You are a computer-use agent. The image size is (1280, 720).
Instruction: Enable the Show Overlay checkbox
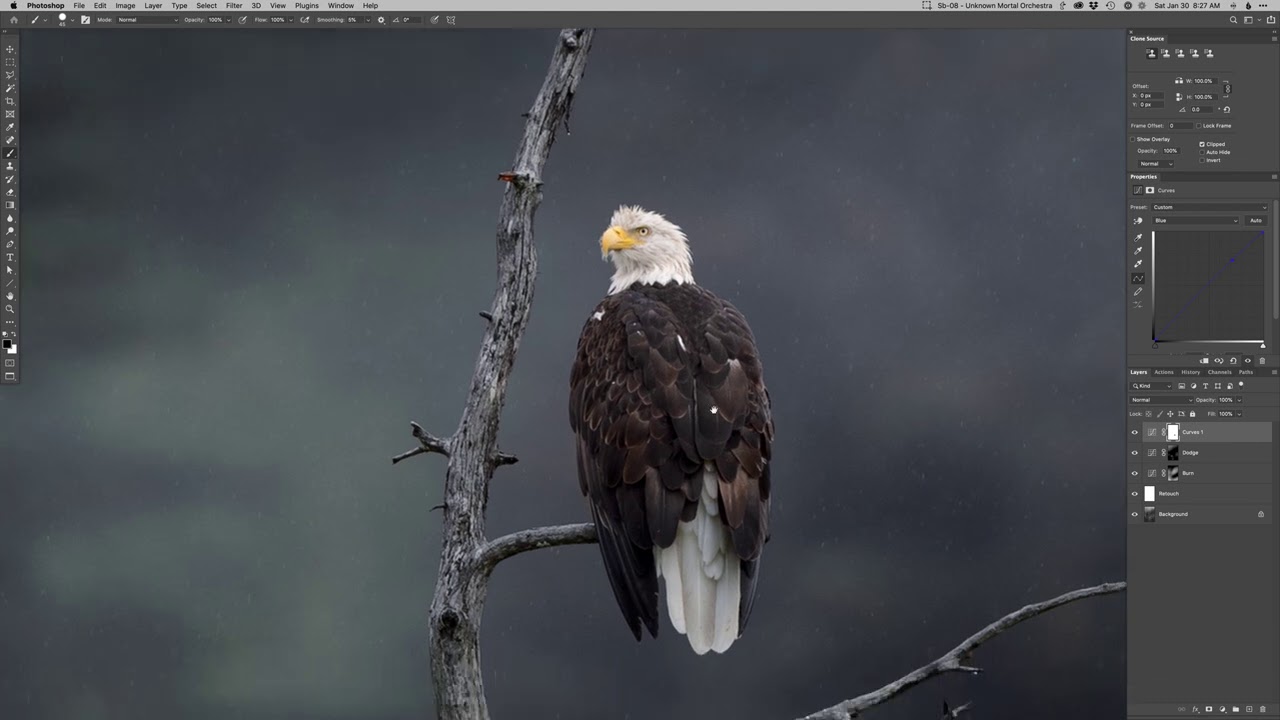coord(1133,139)
